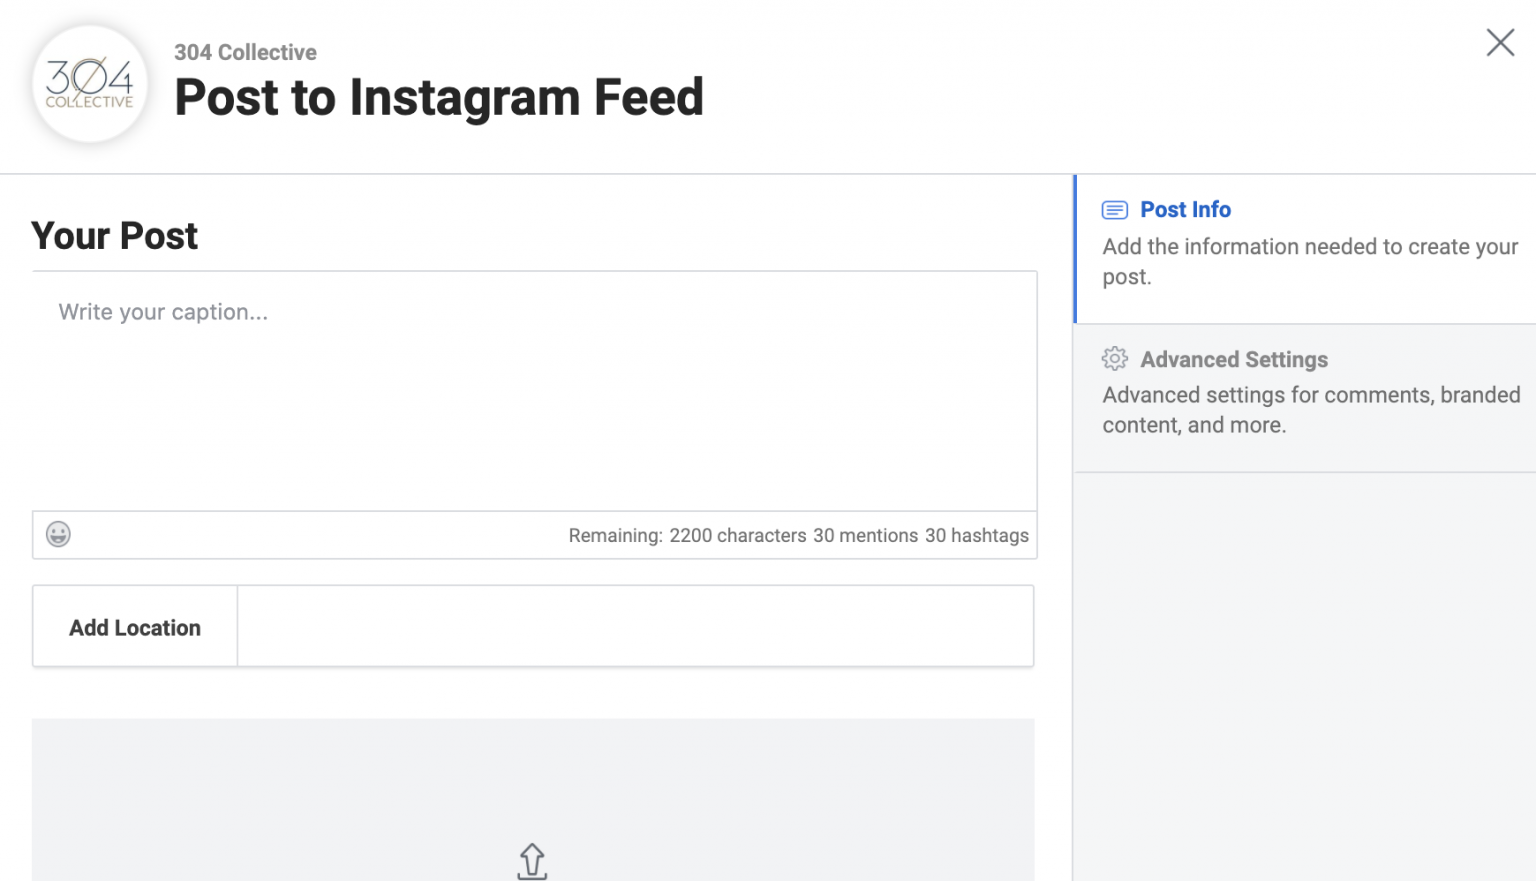This screenshot has width=1536, height=881.
Task: Dismiss the Post to Instagram Feed dialog
Action: pos(1500,43)
